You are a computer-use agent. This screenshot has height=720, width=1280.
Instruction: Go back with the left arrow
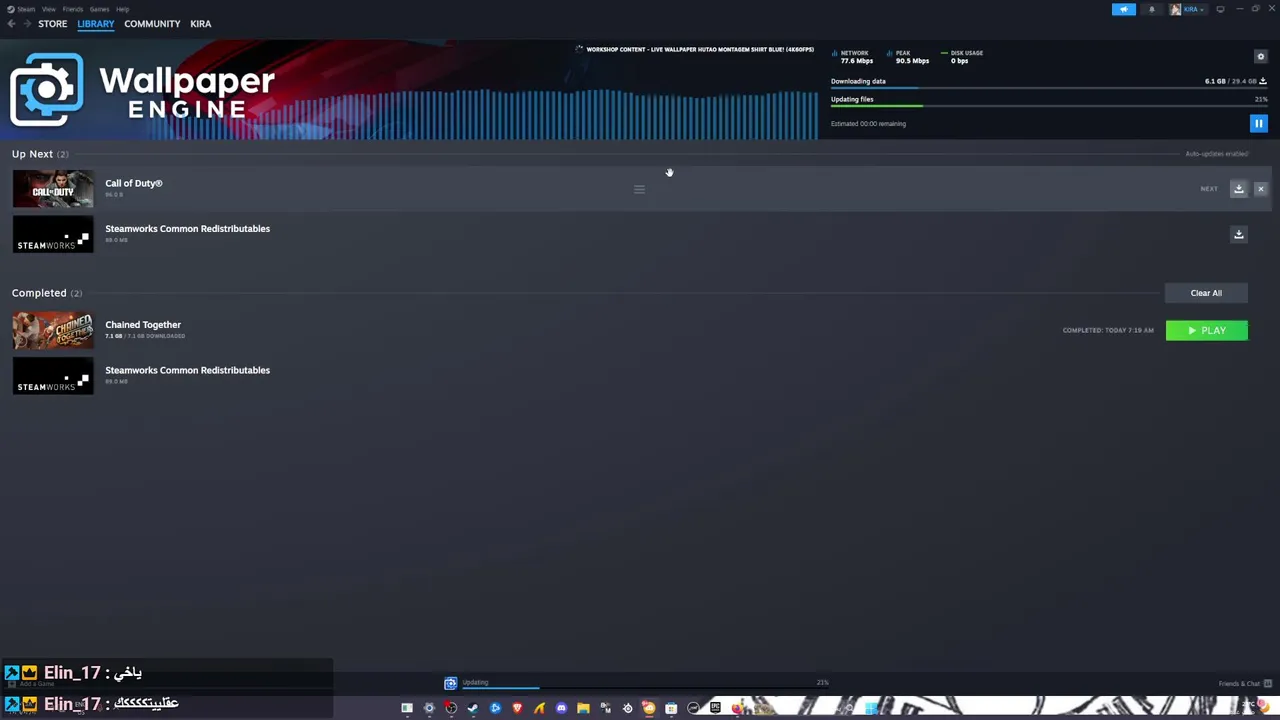pyautogui.click(x=11, y=24)
